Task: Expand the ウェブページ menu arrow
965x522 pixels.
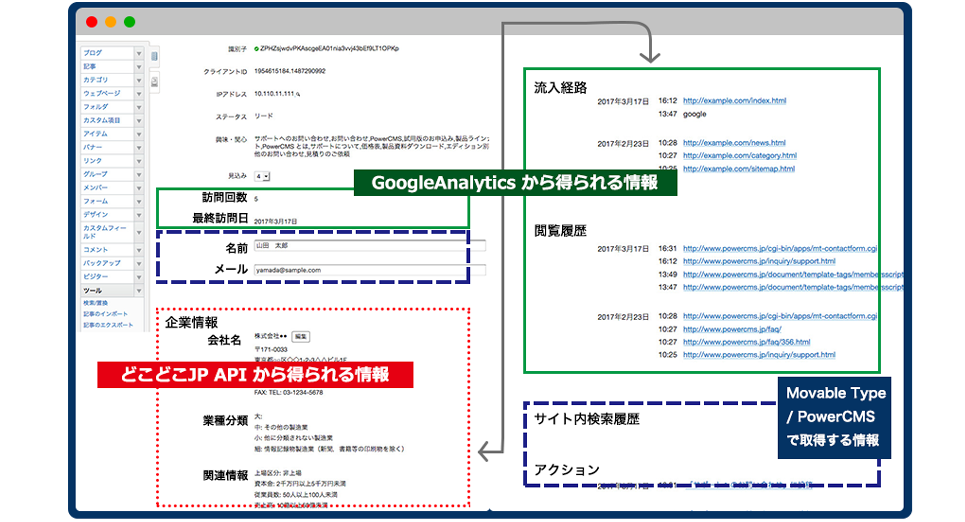Action: 138,94
